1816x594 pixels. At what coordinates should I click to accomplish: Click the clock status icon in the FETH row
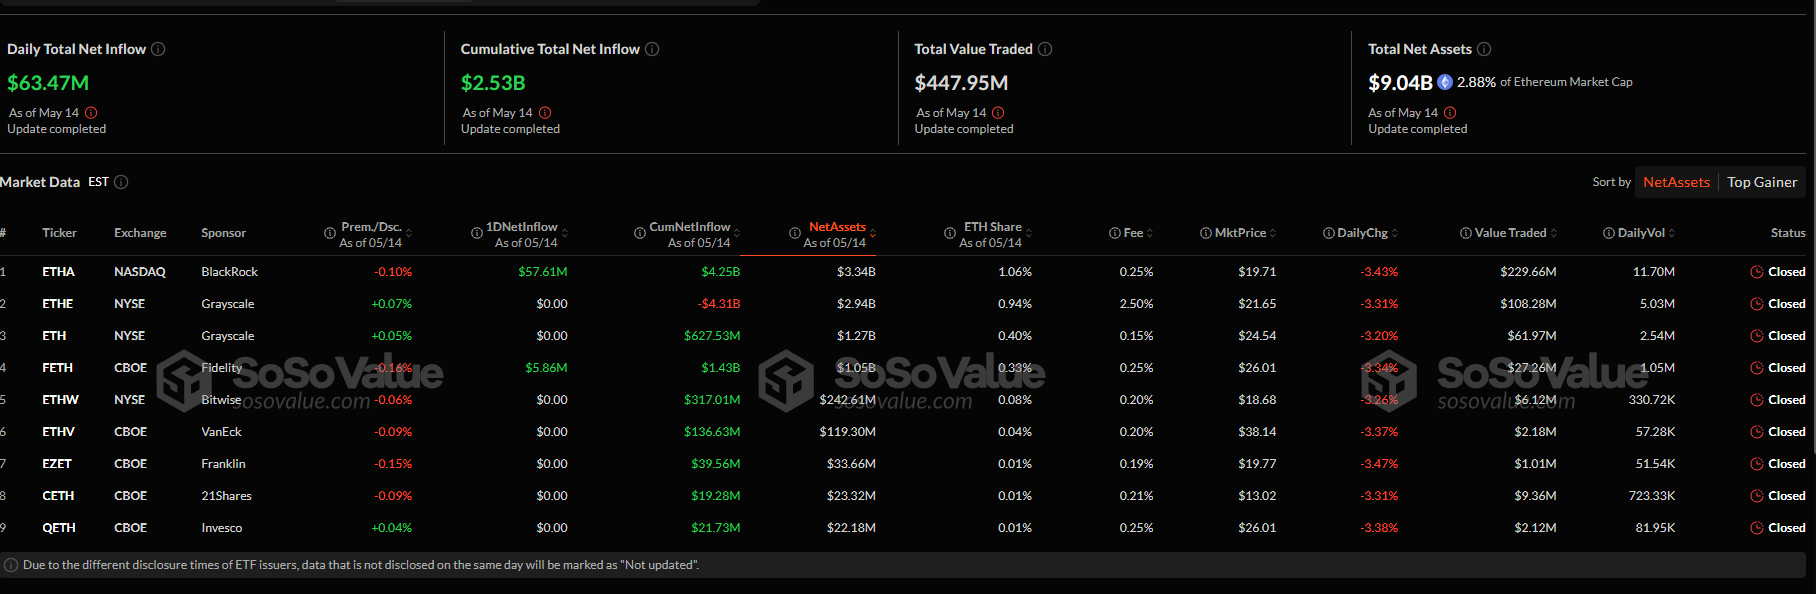point(1757,368)
